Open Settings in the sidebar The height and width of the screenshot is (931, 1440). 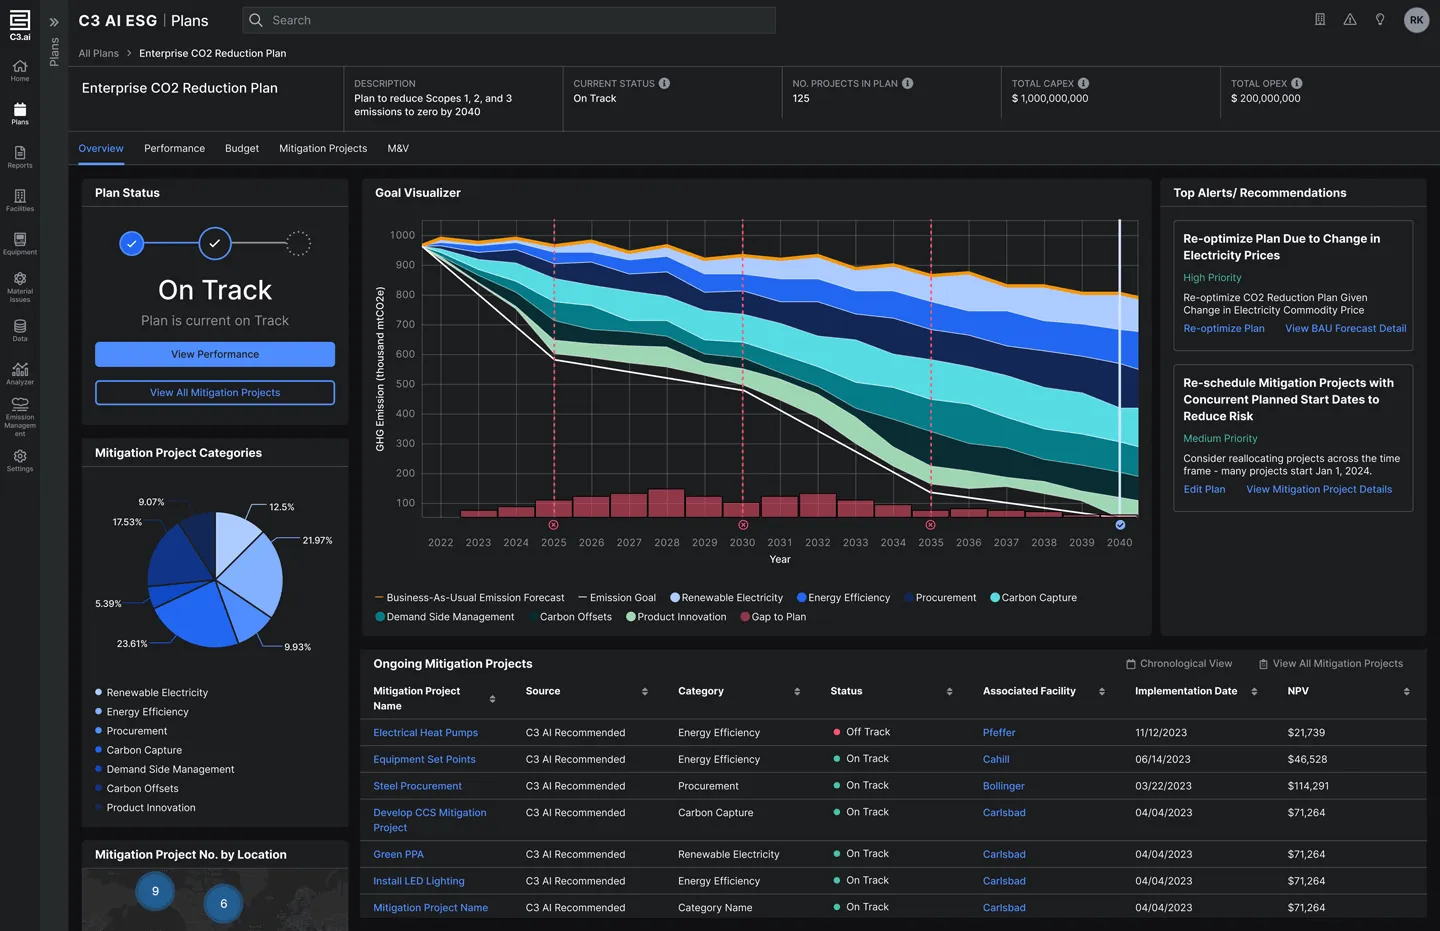pyautogui.click(x=20, y=460)
